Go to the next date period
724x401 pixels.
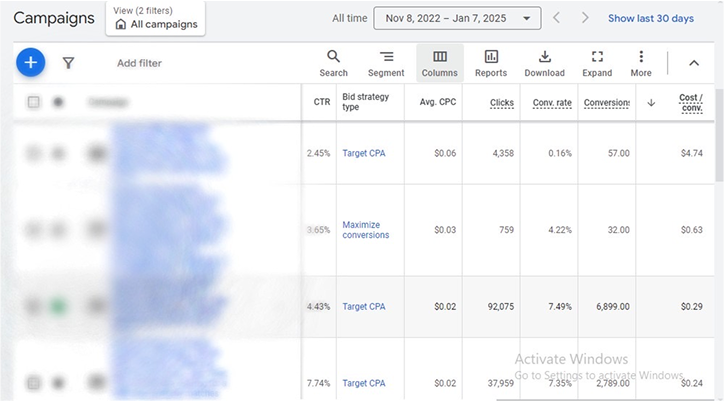coord(585,18)
